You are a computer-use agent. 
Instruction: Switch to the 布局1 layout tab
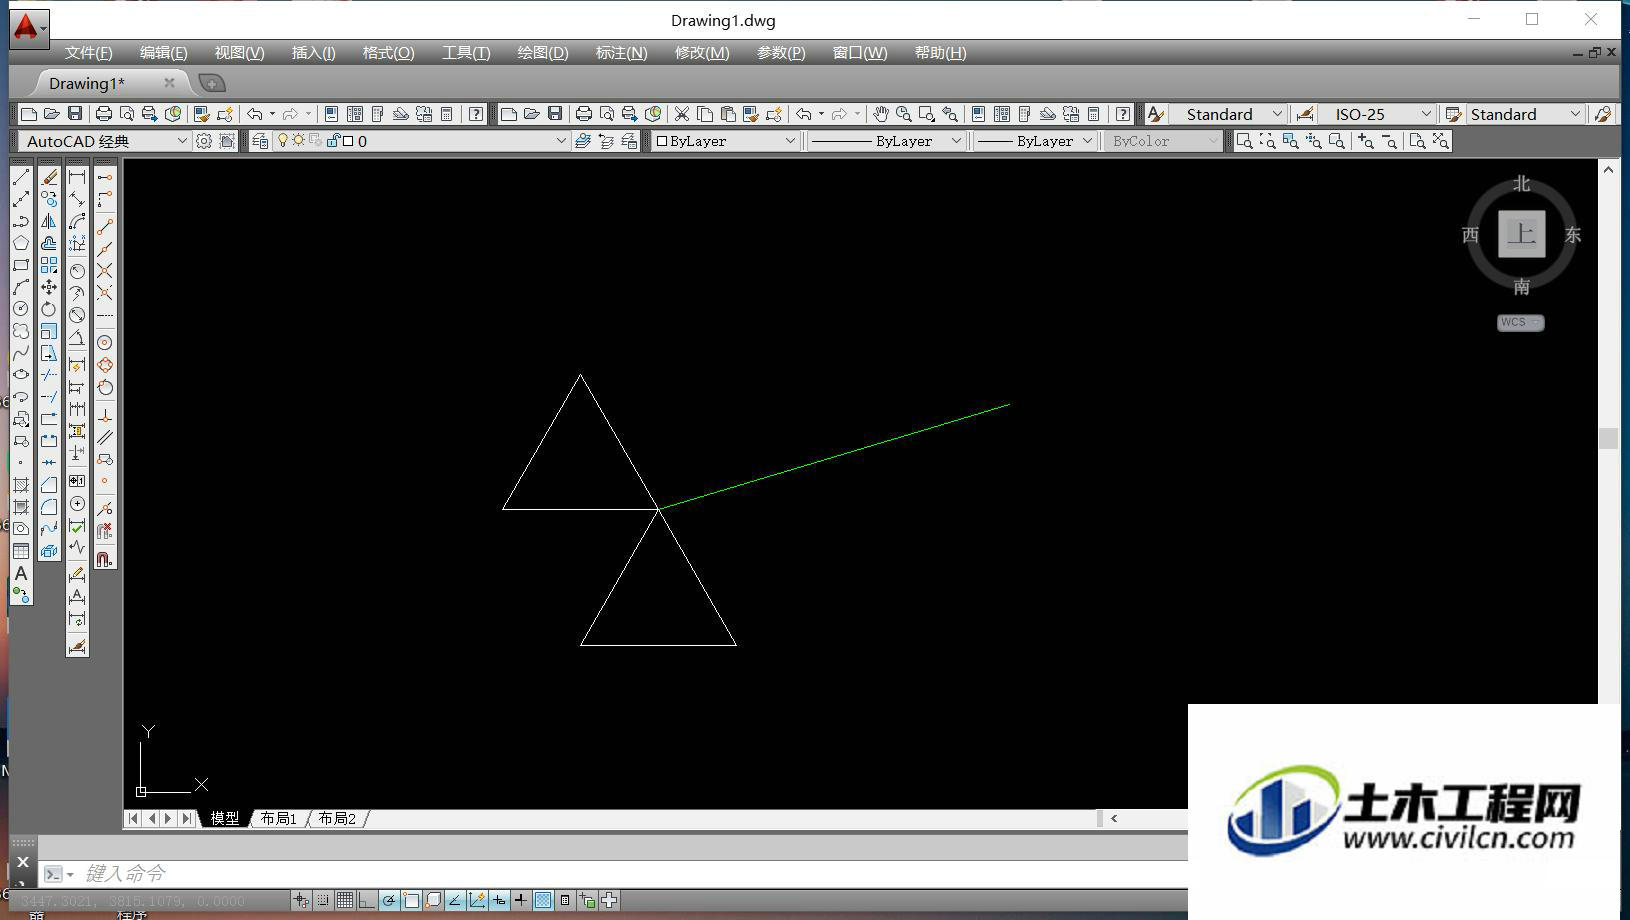278,818
